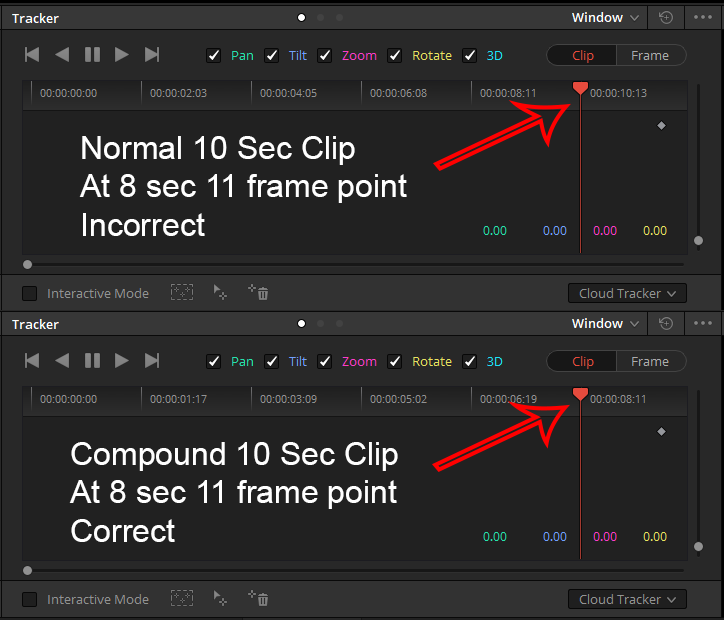Viewport: 724px width, 620px height.
Task: Toggle Pan checkbox in top Tracker
Action: tap(213, 55)
